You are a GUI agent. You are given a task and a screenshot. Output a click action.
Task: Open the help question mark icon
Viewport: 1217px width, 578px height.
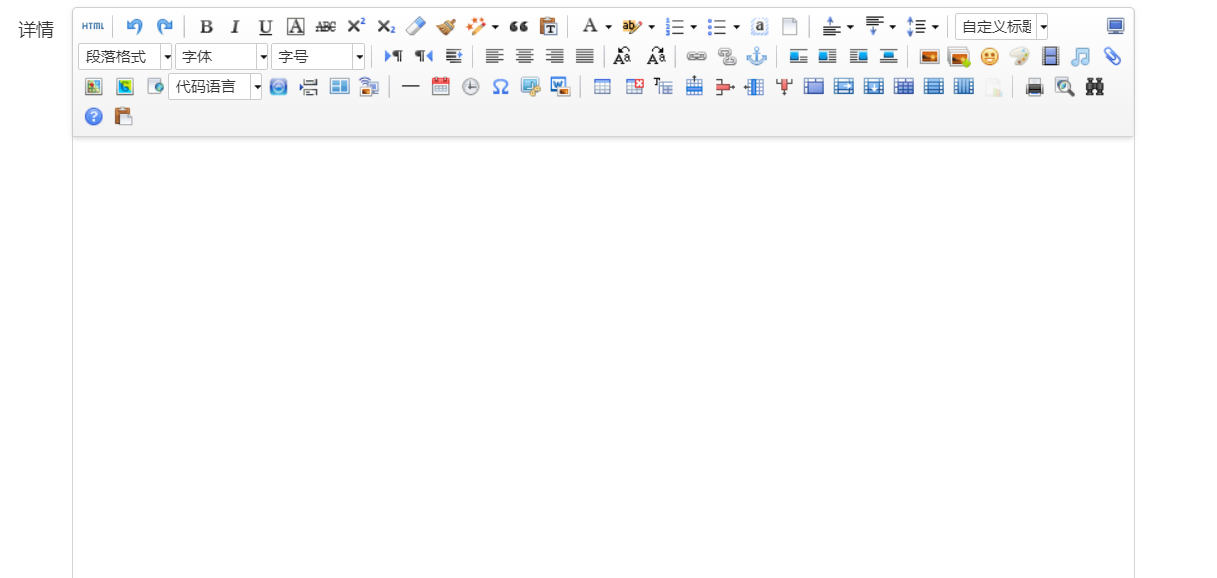[x=93, y=117]
